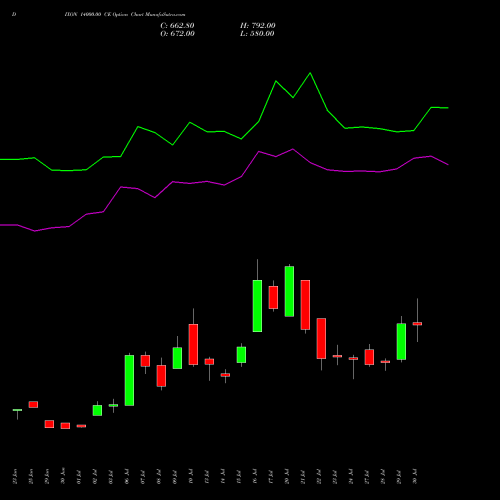Select the tall green candle for 06 Jul
The image size is (500, 500).
(x=129, y=380)
